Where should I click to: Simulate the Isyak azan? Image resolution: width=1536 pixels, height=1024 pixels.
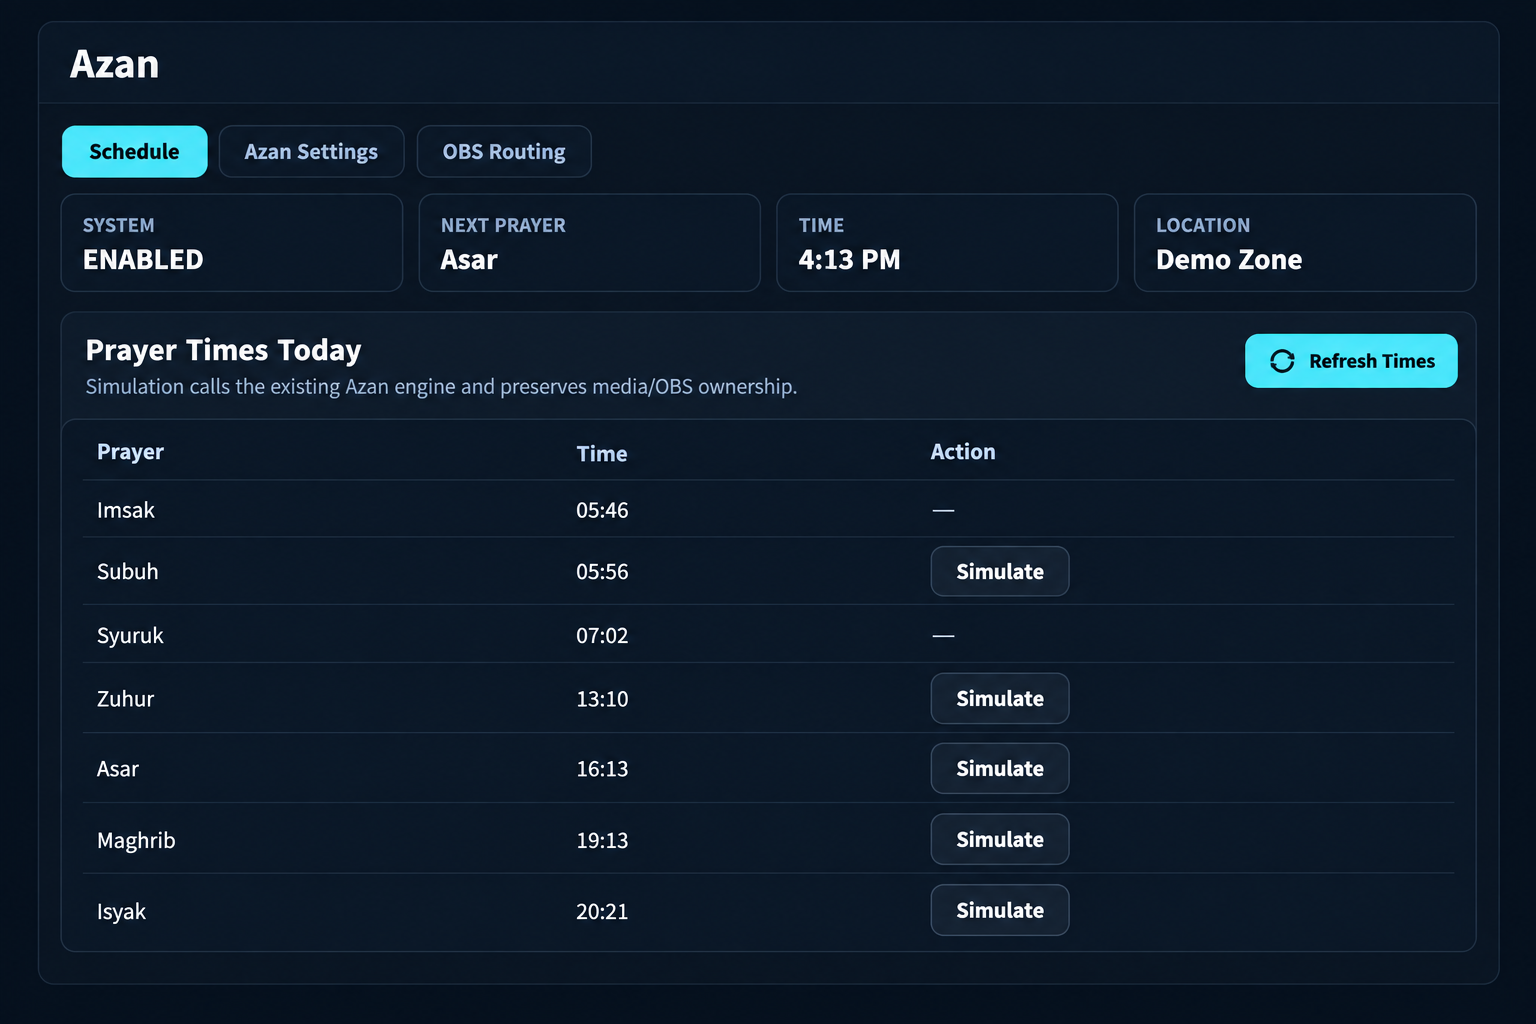click(1000, 910)
